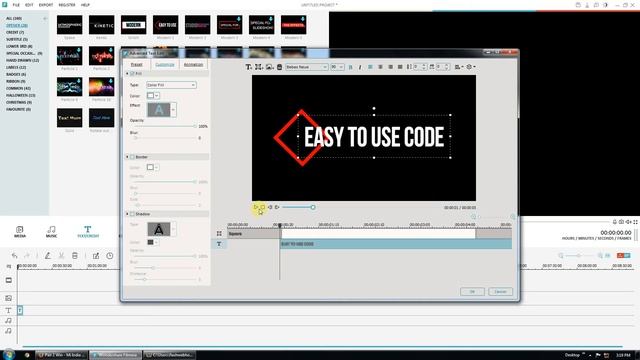Open the font size dropdown
The height and width of the screenshot is (360, 640).
click(x=337, y=67)
